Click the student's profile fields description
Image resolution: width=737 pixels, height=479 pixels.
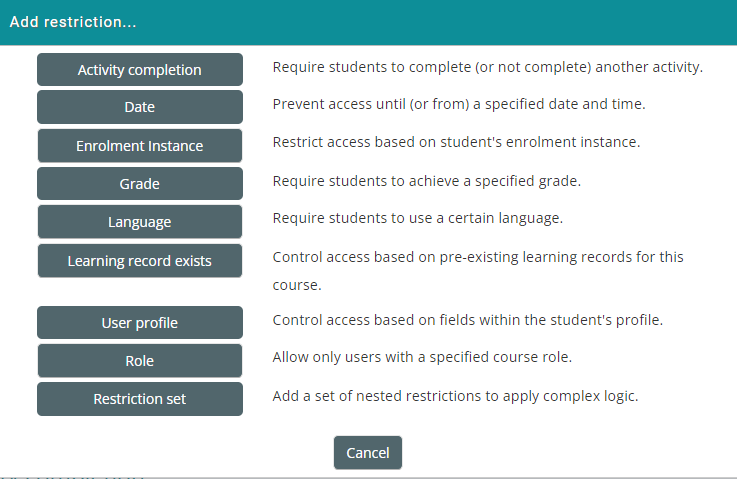tap(468, 320)
